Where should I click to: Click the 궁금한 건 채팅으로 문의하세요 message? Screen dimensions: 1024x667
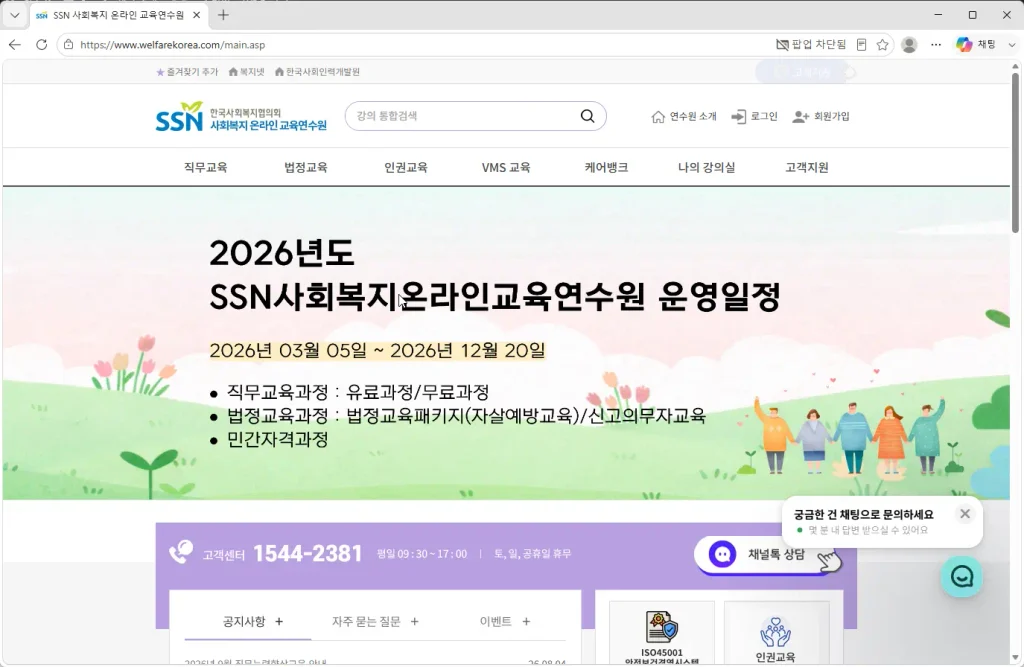coord(863,514)
